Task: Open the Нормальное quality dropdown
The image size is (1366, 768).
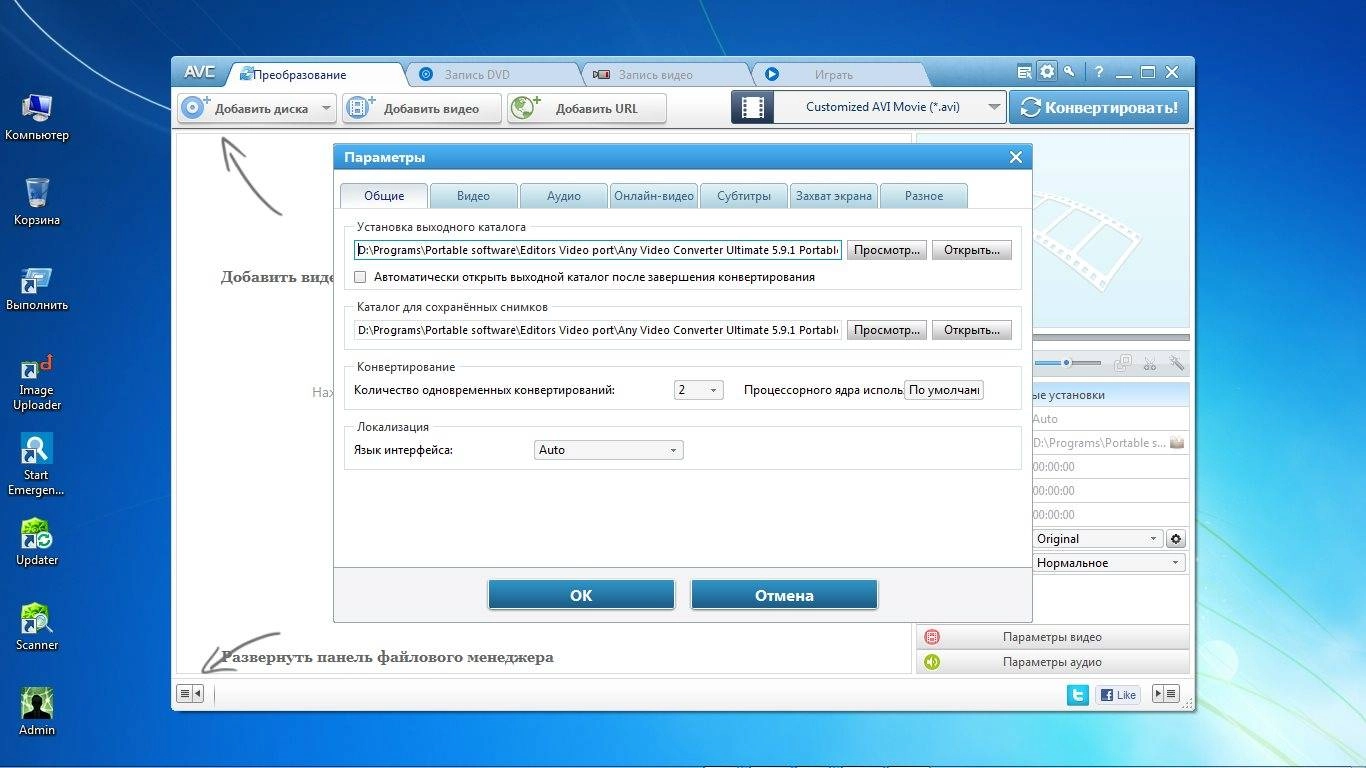Action: point(1108,563)
